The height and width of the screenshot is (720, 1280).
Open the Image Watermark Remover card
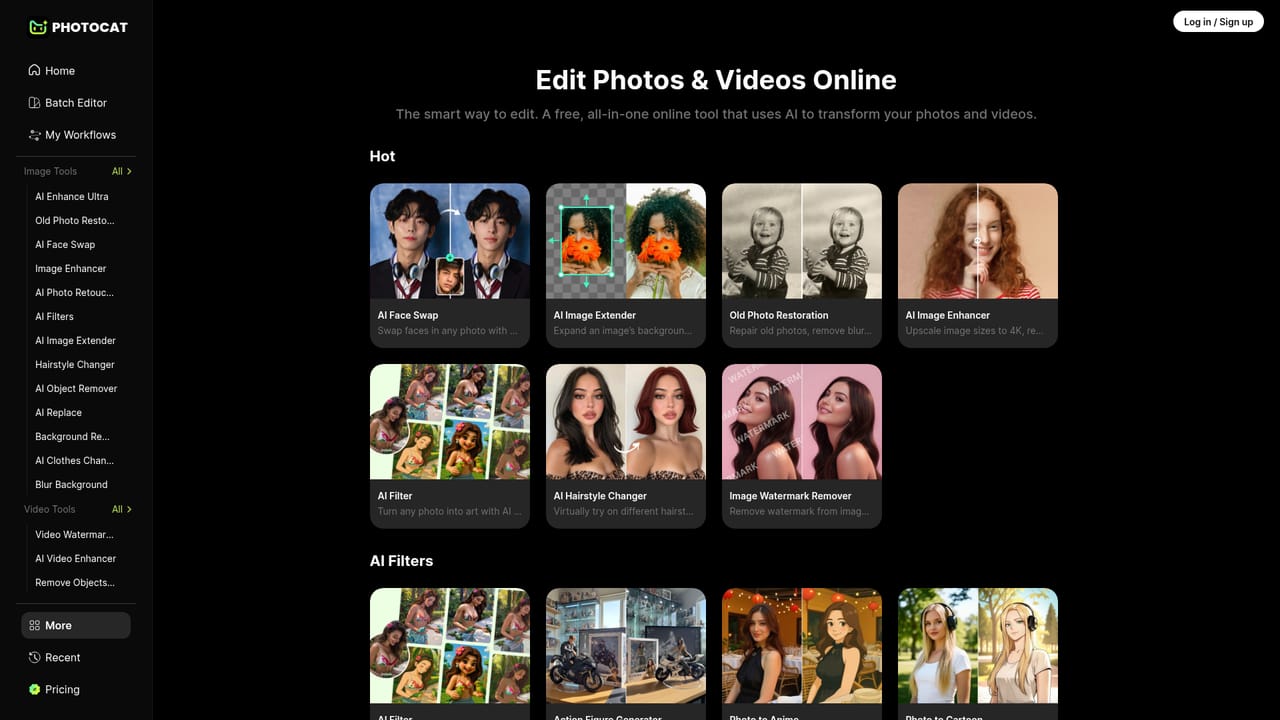click(802, 446)
